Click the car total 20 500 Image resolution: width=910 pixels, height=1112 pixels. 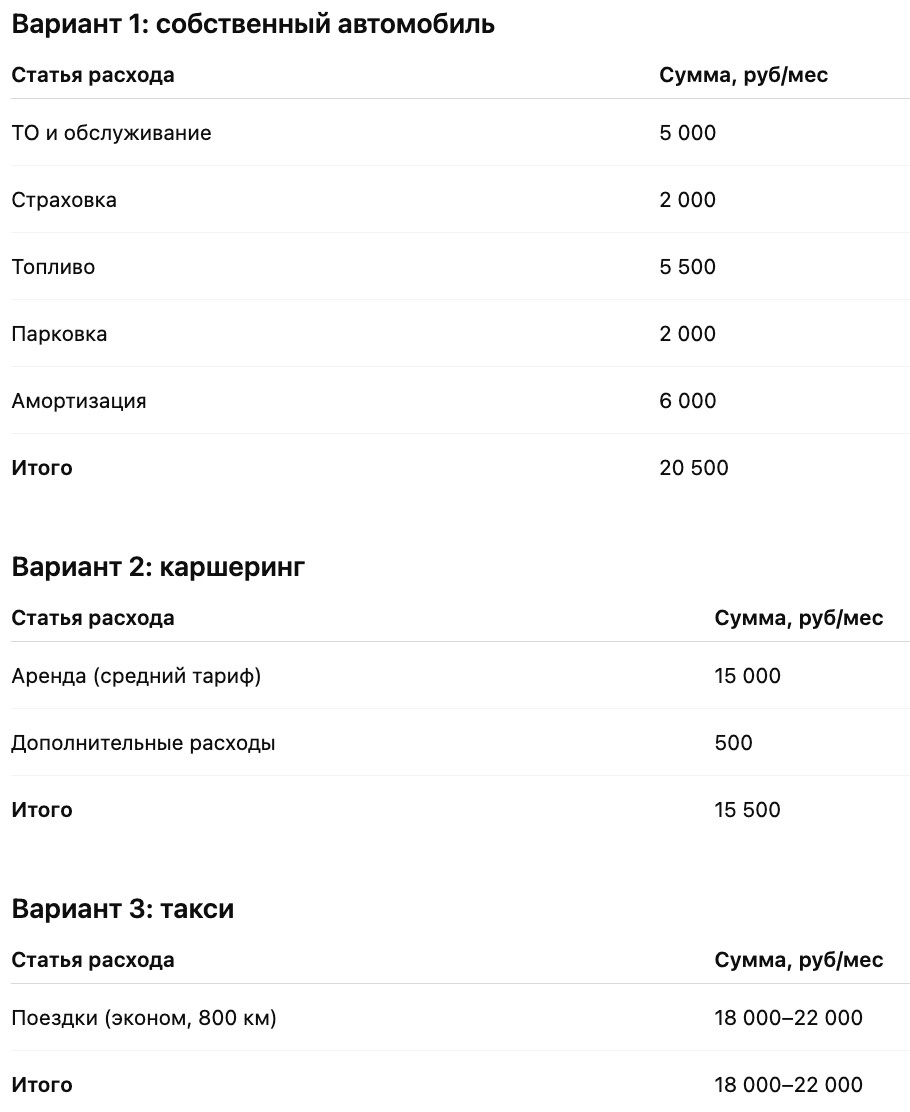click(x=694, y=467)
